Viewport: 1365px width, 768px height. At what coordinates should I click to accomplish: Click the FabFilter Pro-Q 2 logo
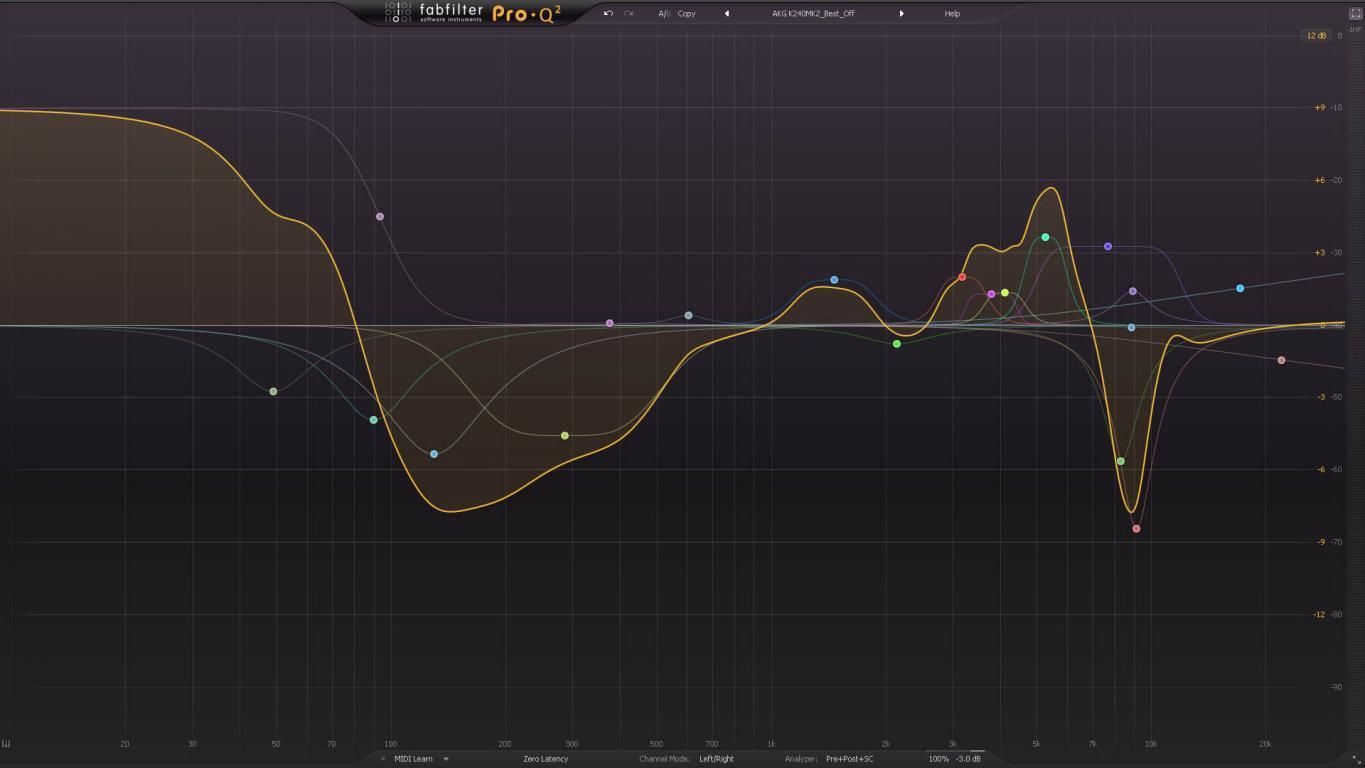tap(473, 13)
